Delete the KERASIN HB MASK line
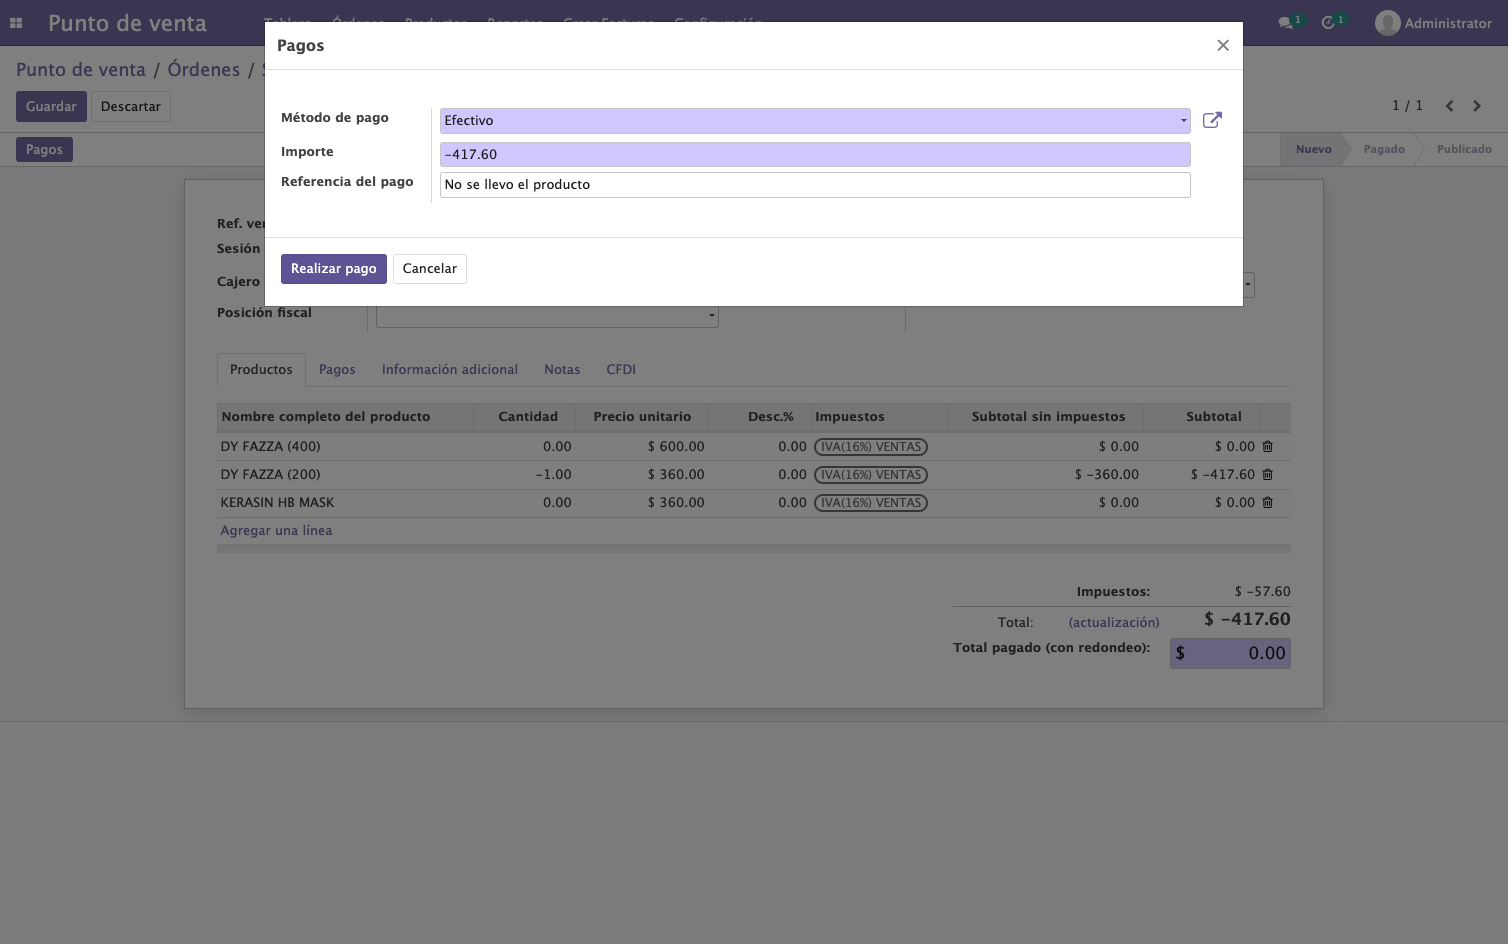 point(1267,503)
